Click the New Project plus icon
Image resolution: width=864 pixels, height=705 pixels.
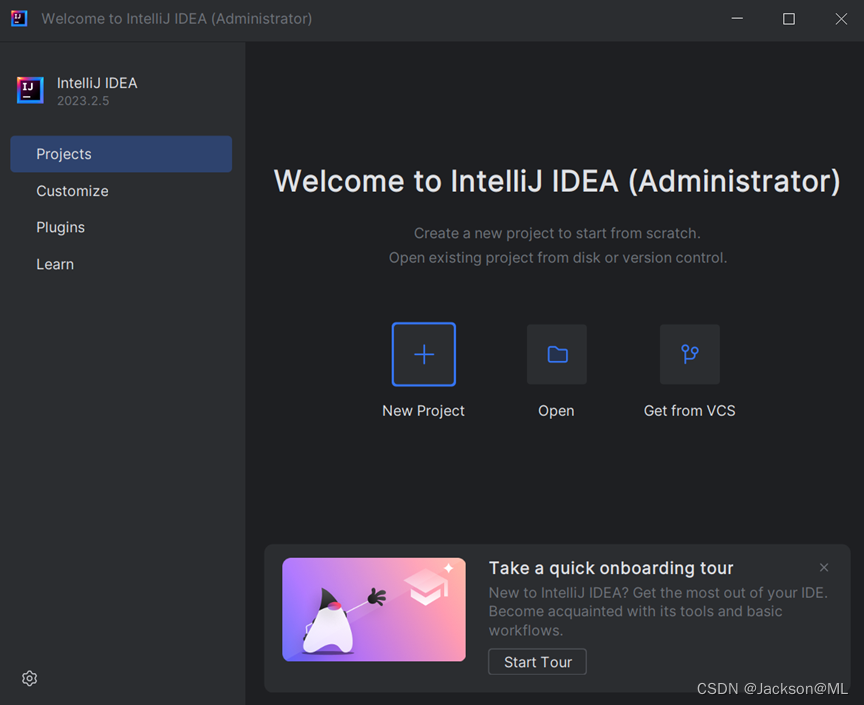click(x=423, y=354)
